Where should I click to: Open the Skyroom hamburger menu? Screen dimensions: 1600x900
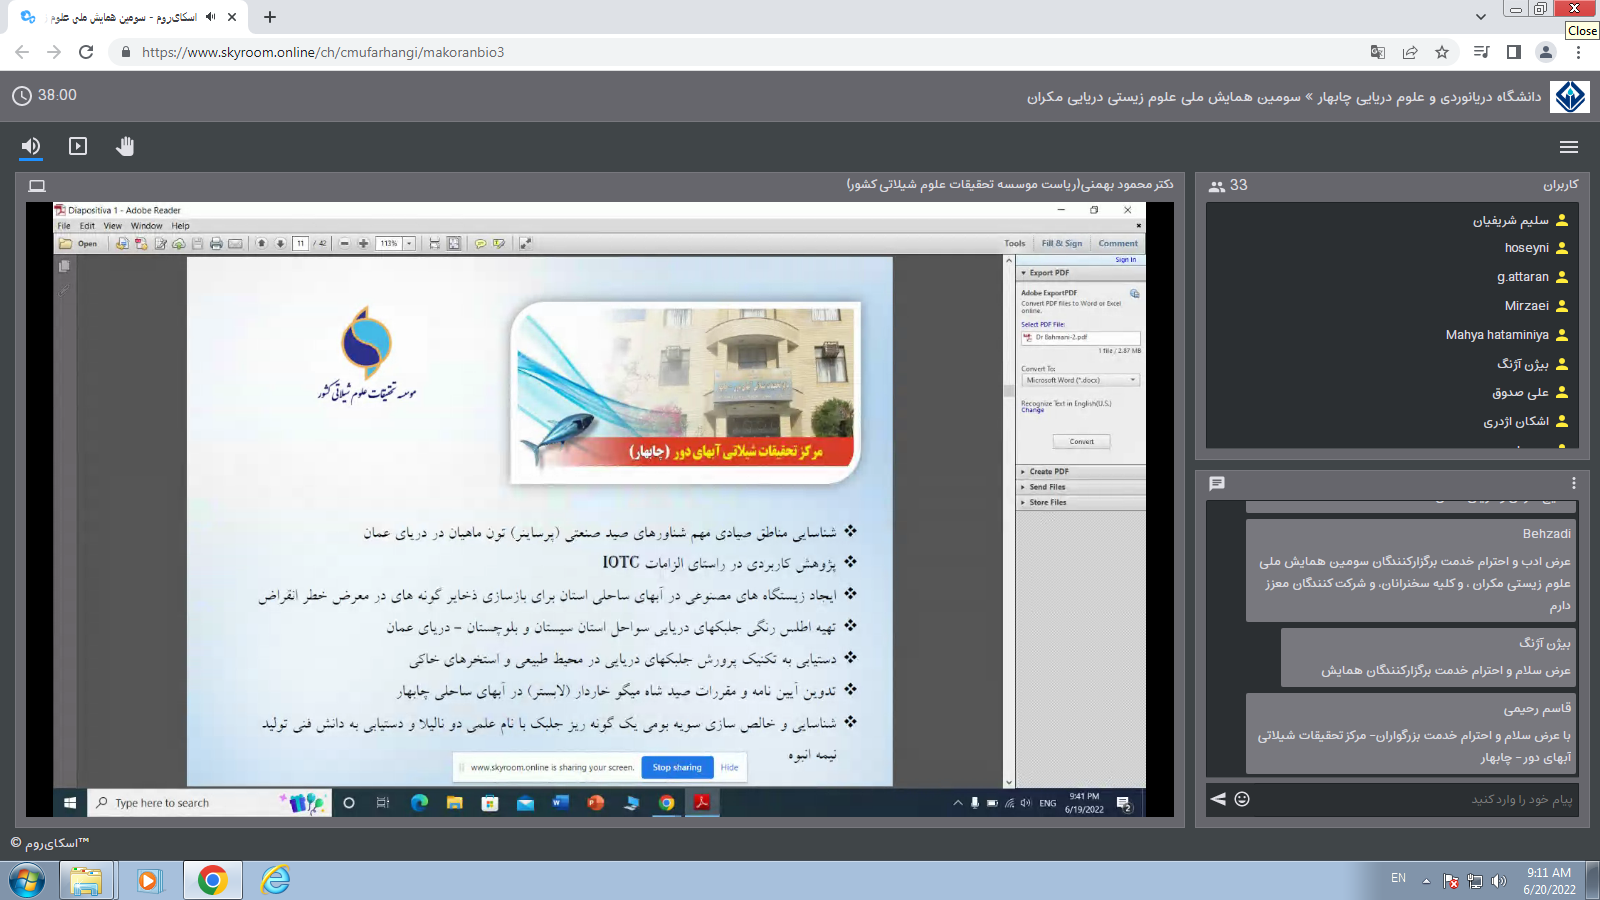point(1568,147)
